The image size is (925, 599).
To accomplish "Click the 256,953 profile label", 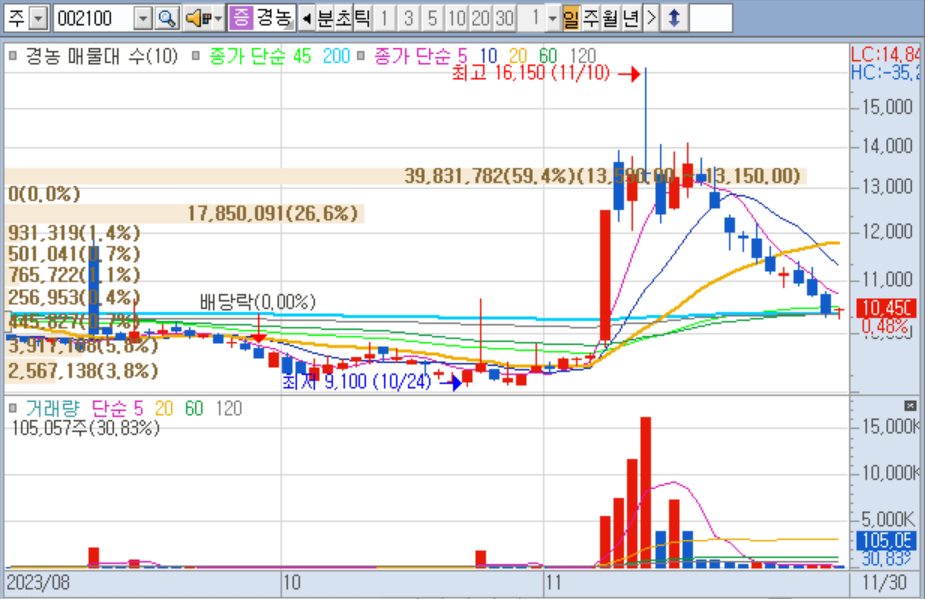I will [74, 296].
